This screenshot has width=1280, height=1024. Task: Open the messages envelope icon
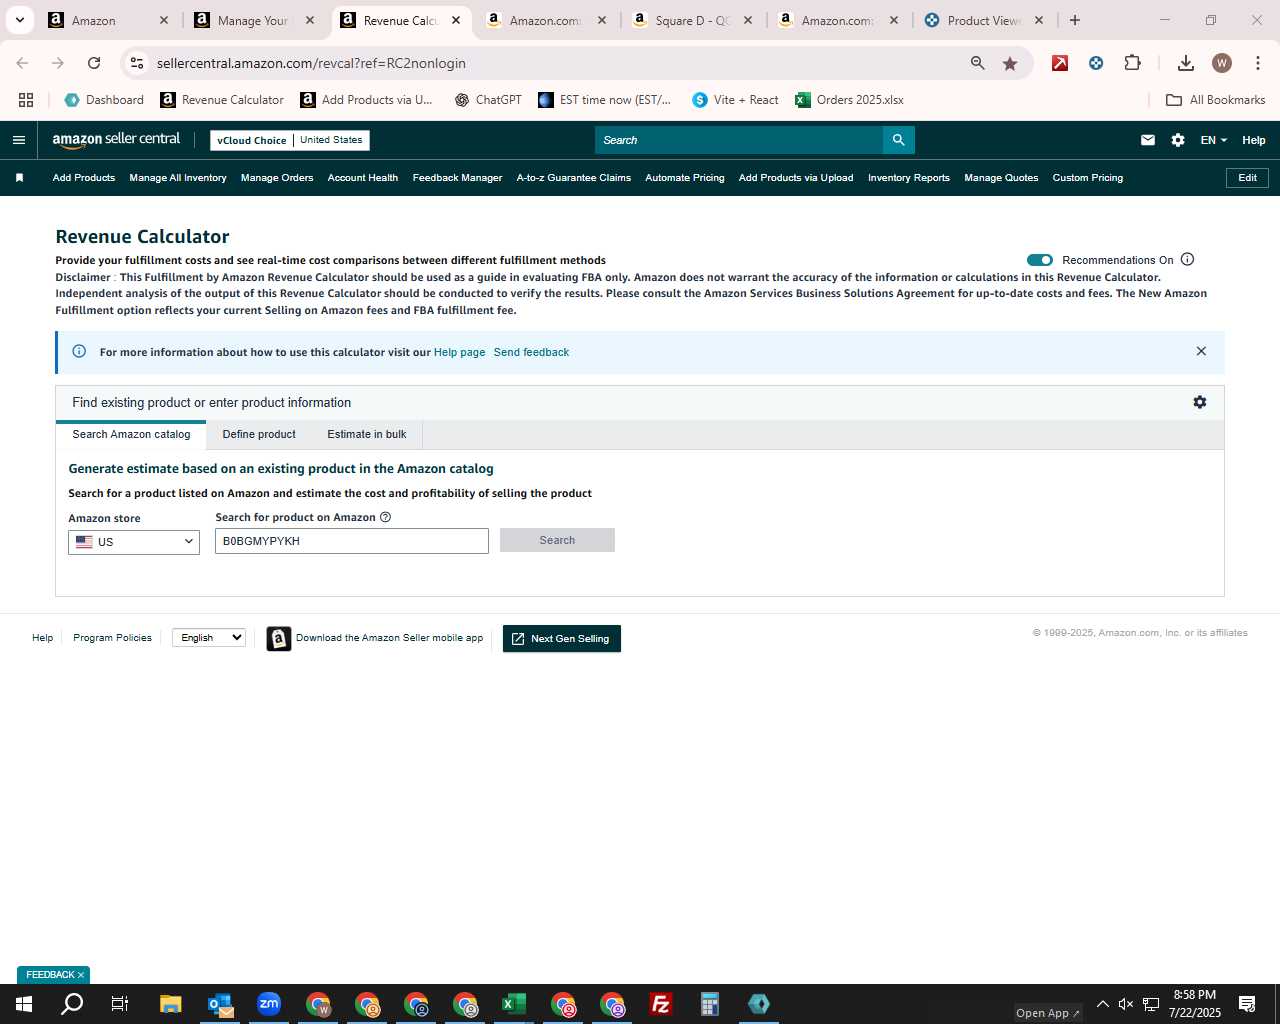[1148, 140]
